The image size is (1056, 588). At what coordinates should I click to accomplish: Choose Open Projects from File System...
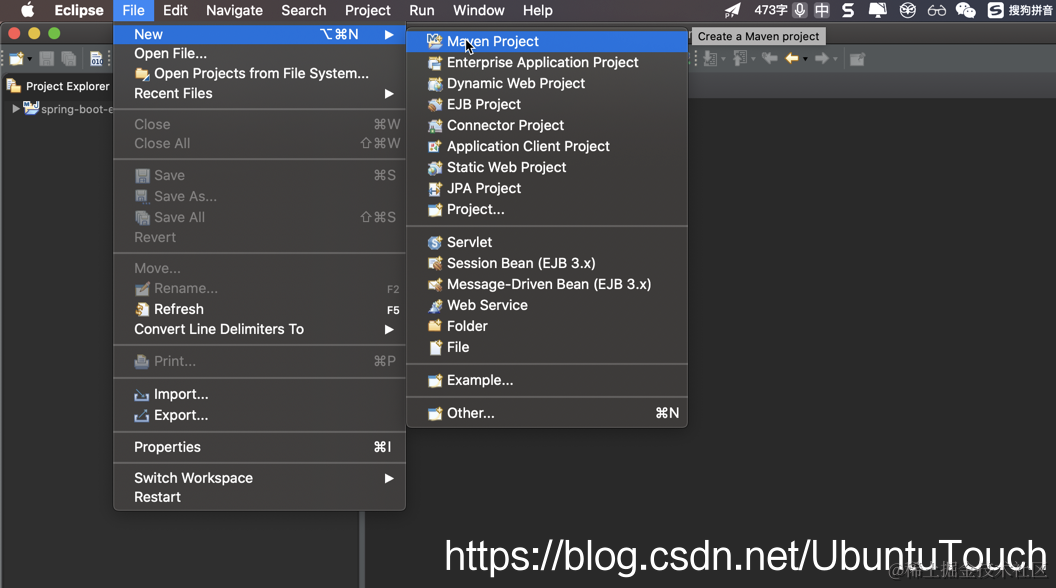click(x=259, y=73)
